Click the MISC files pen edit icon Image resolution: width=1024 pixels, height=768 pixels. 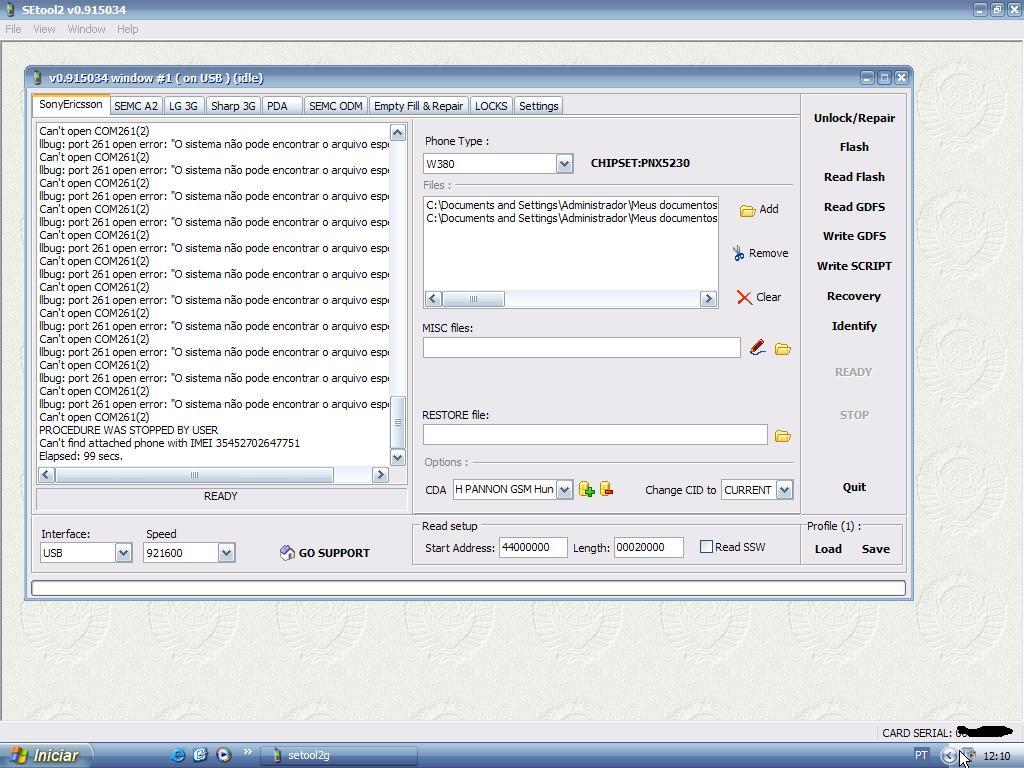(x=758, y=348)
